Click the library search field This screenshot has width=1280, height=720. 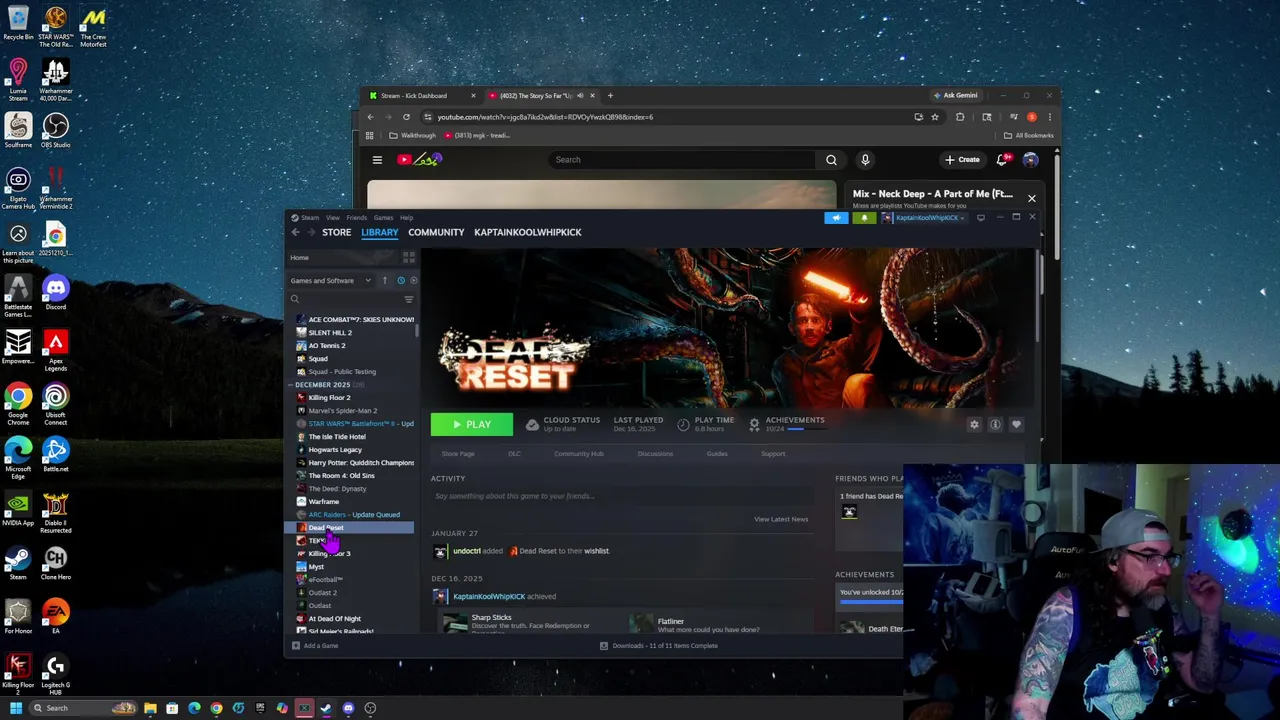coord(345,299)
